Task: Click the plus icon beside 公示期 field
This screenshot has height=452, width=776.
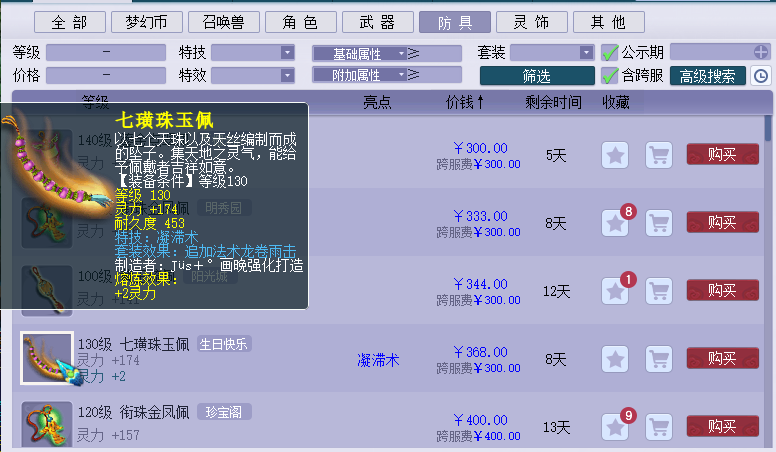Action: point(761,52)
